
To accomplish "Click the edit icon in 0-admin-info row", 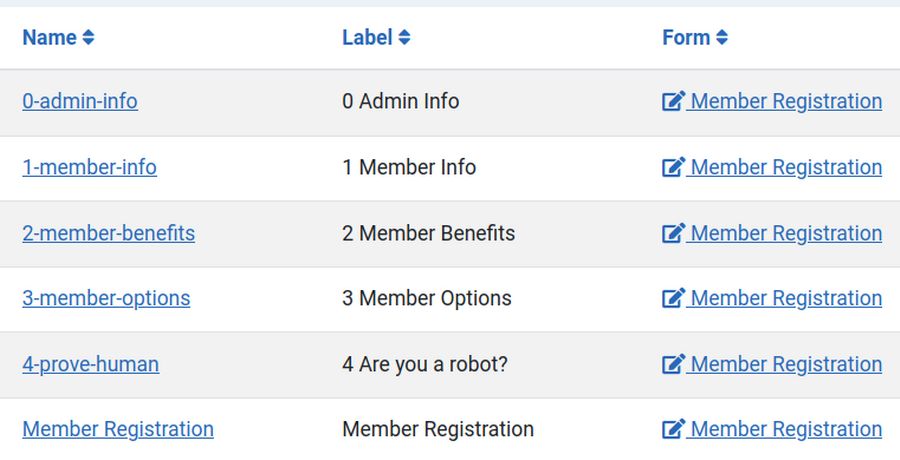I will (x=673, y=101).
